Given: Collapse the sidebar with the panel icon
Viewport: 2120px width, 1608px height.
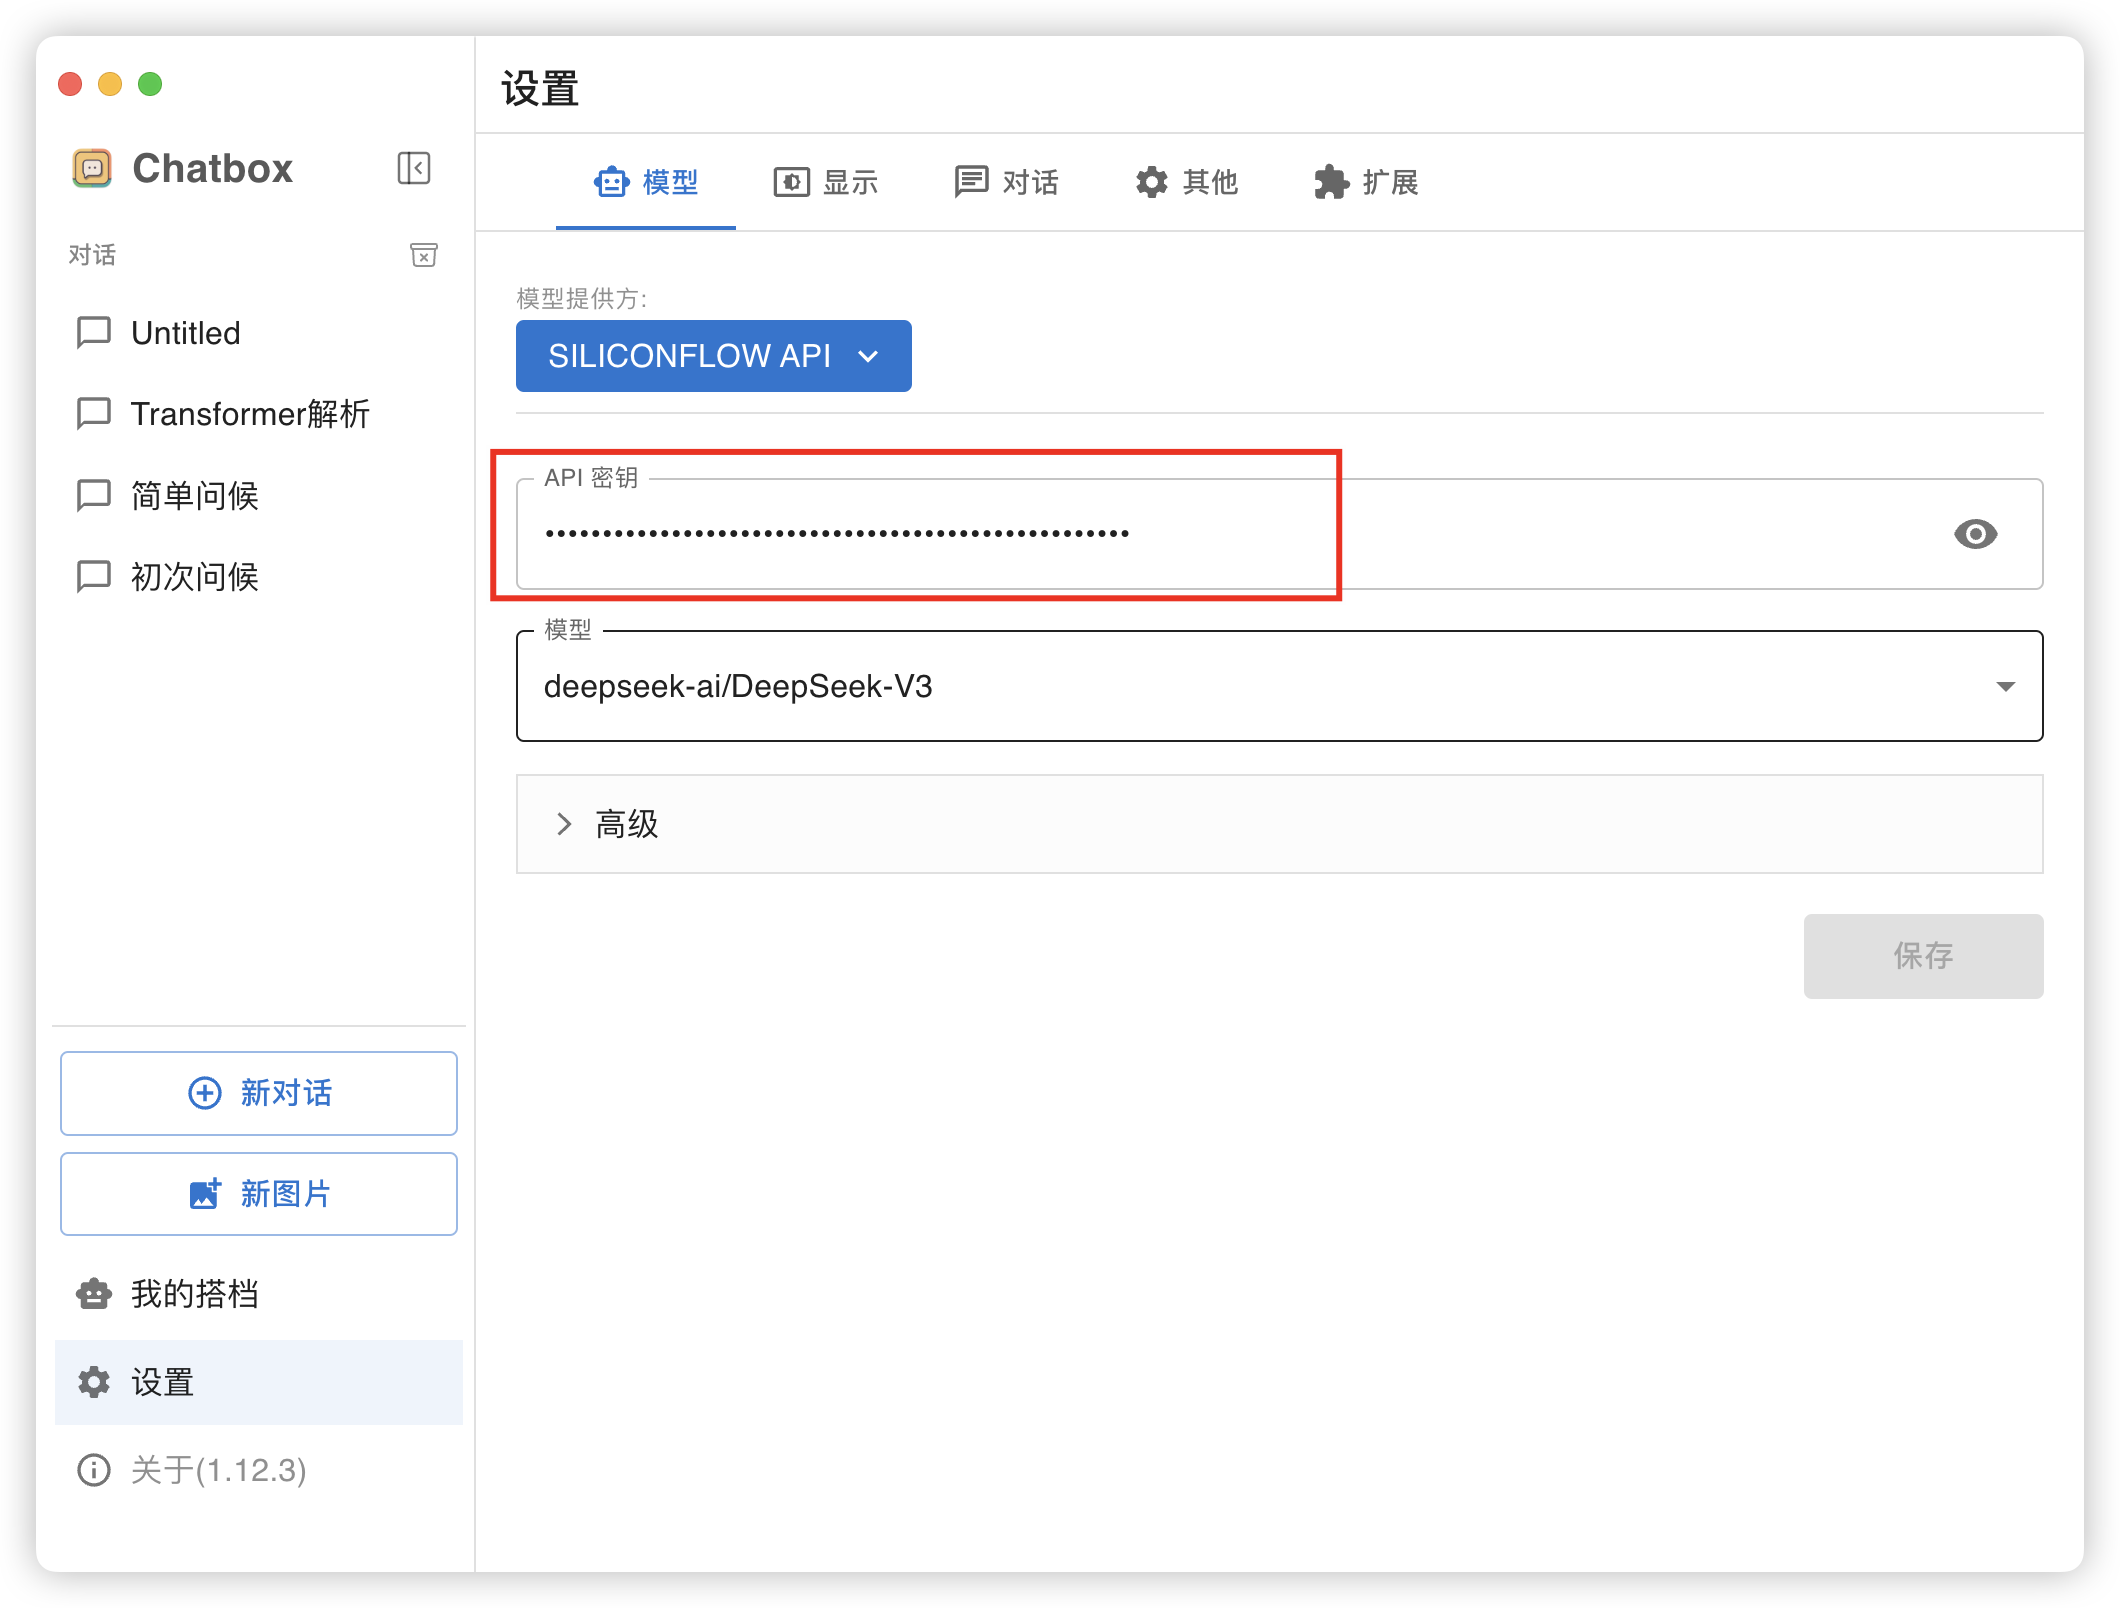Looking at the screenshot, I should coord(413,168).
